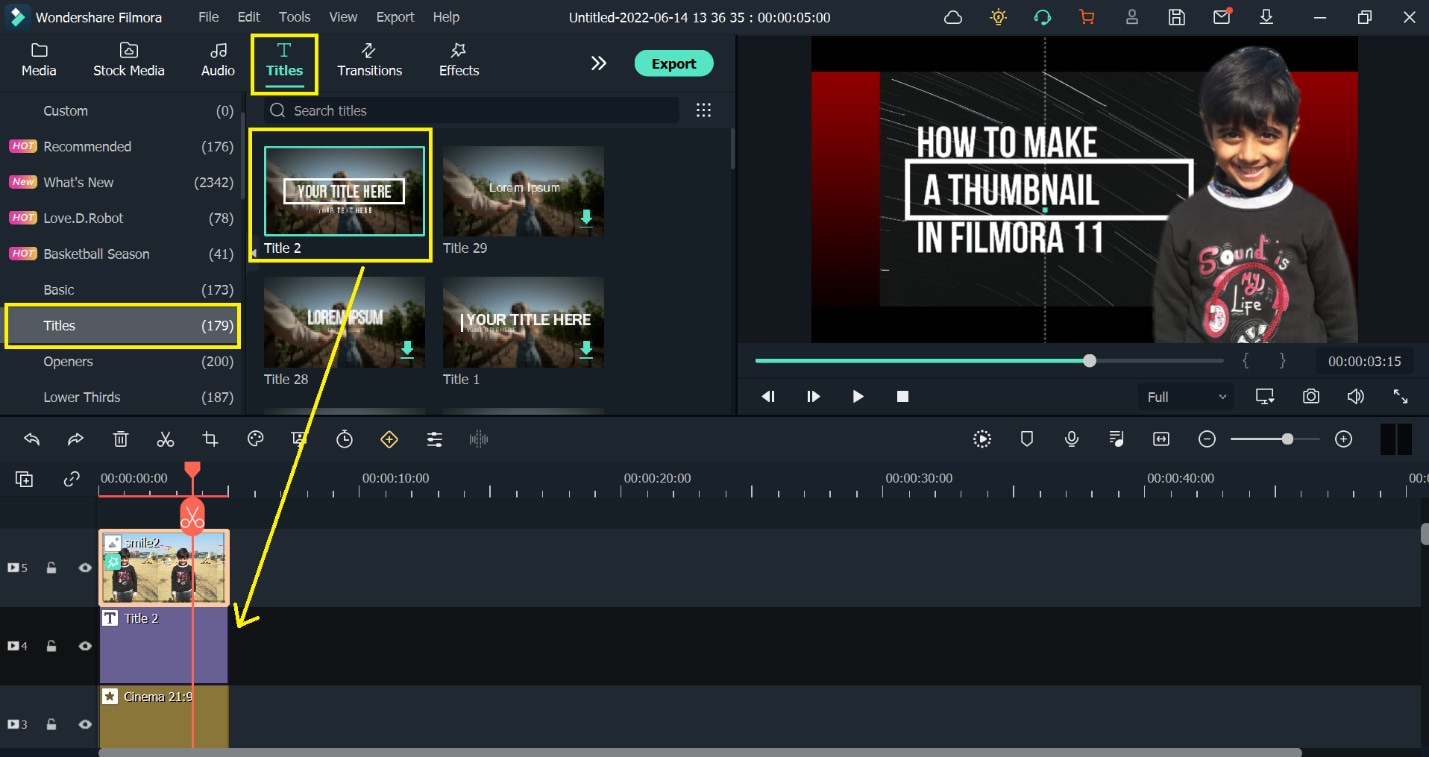
Task: Click zoom-to-fit timeline icon
Action: pyautogui.click(x=1161, y=439)
